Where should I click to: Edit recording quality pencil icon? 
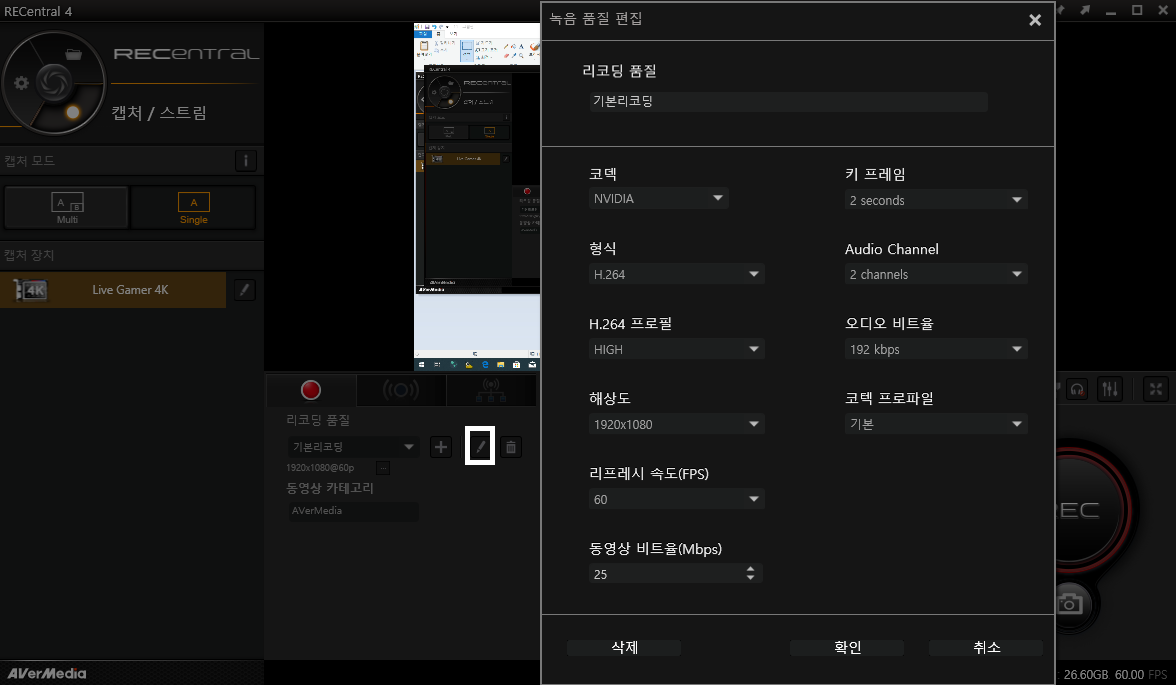tap(480, 446)
